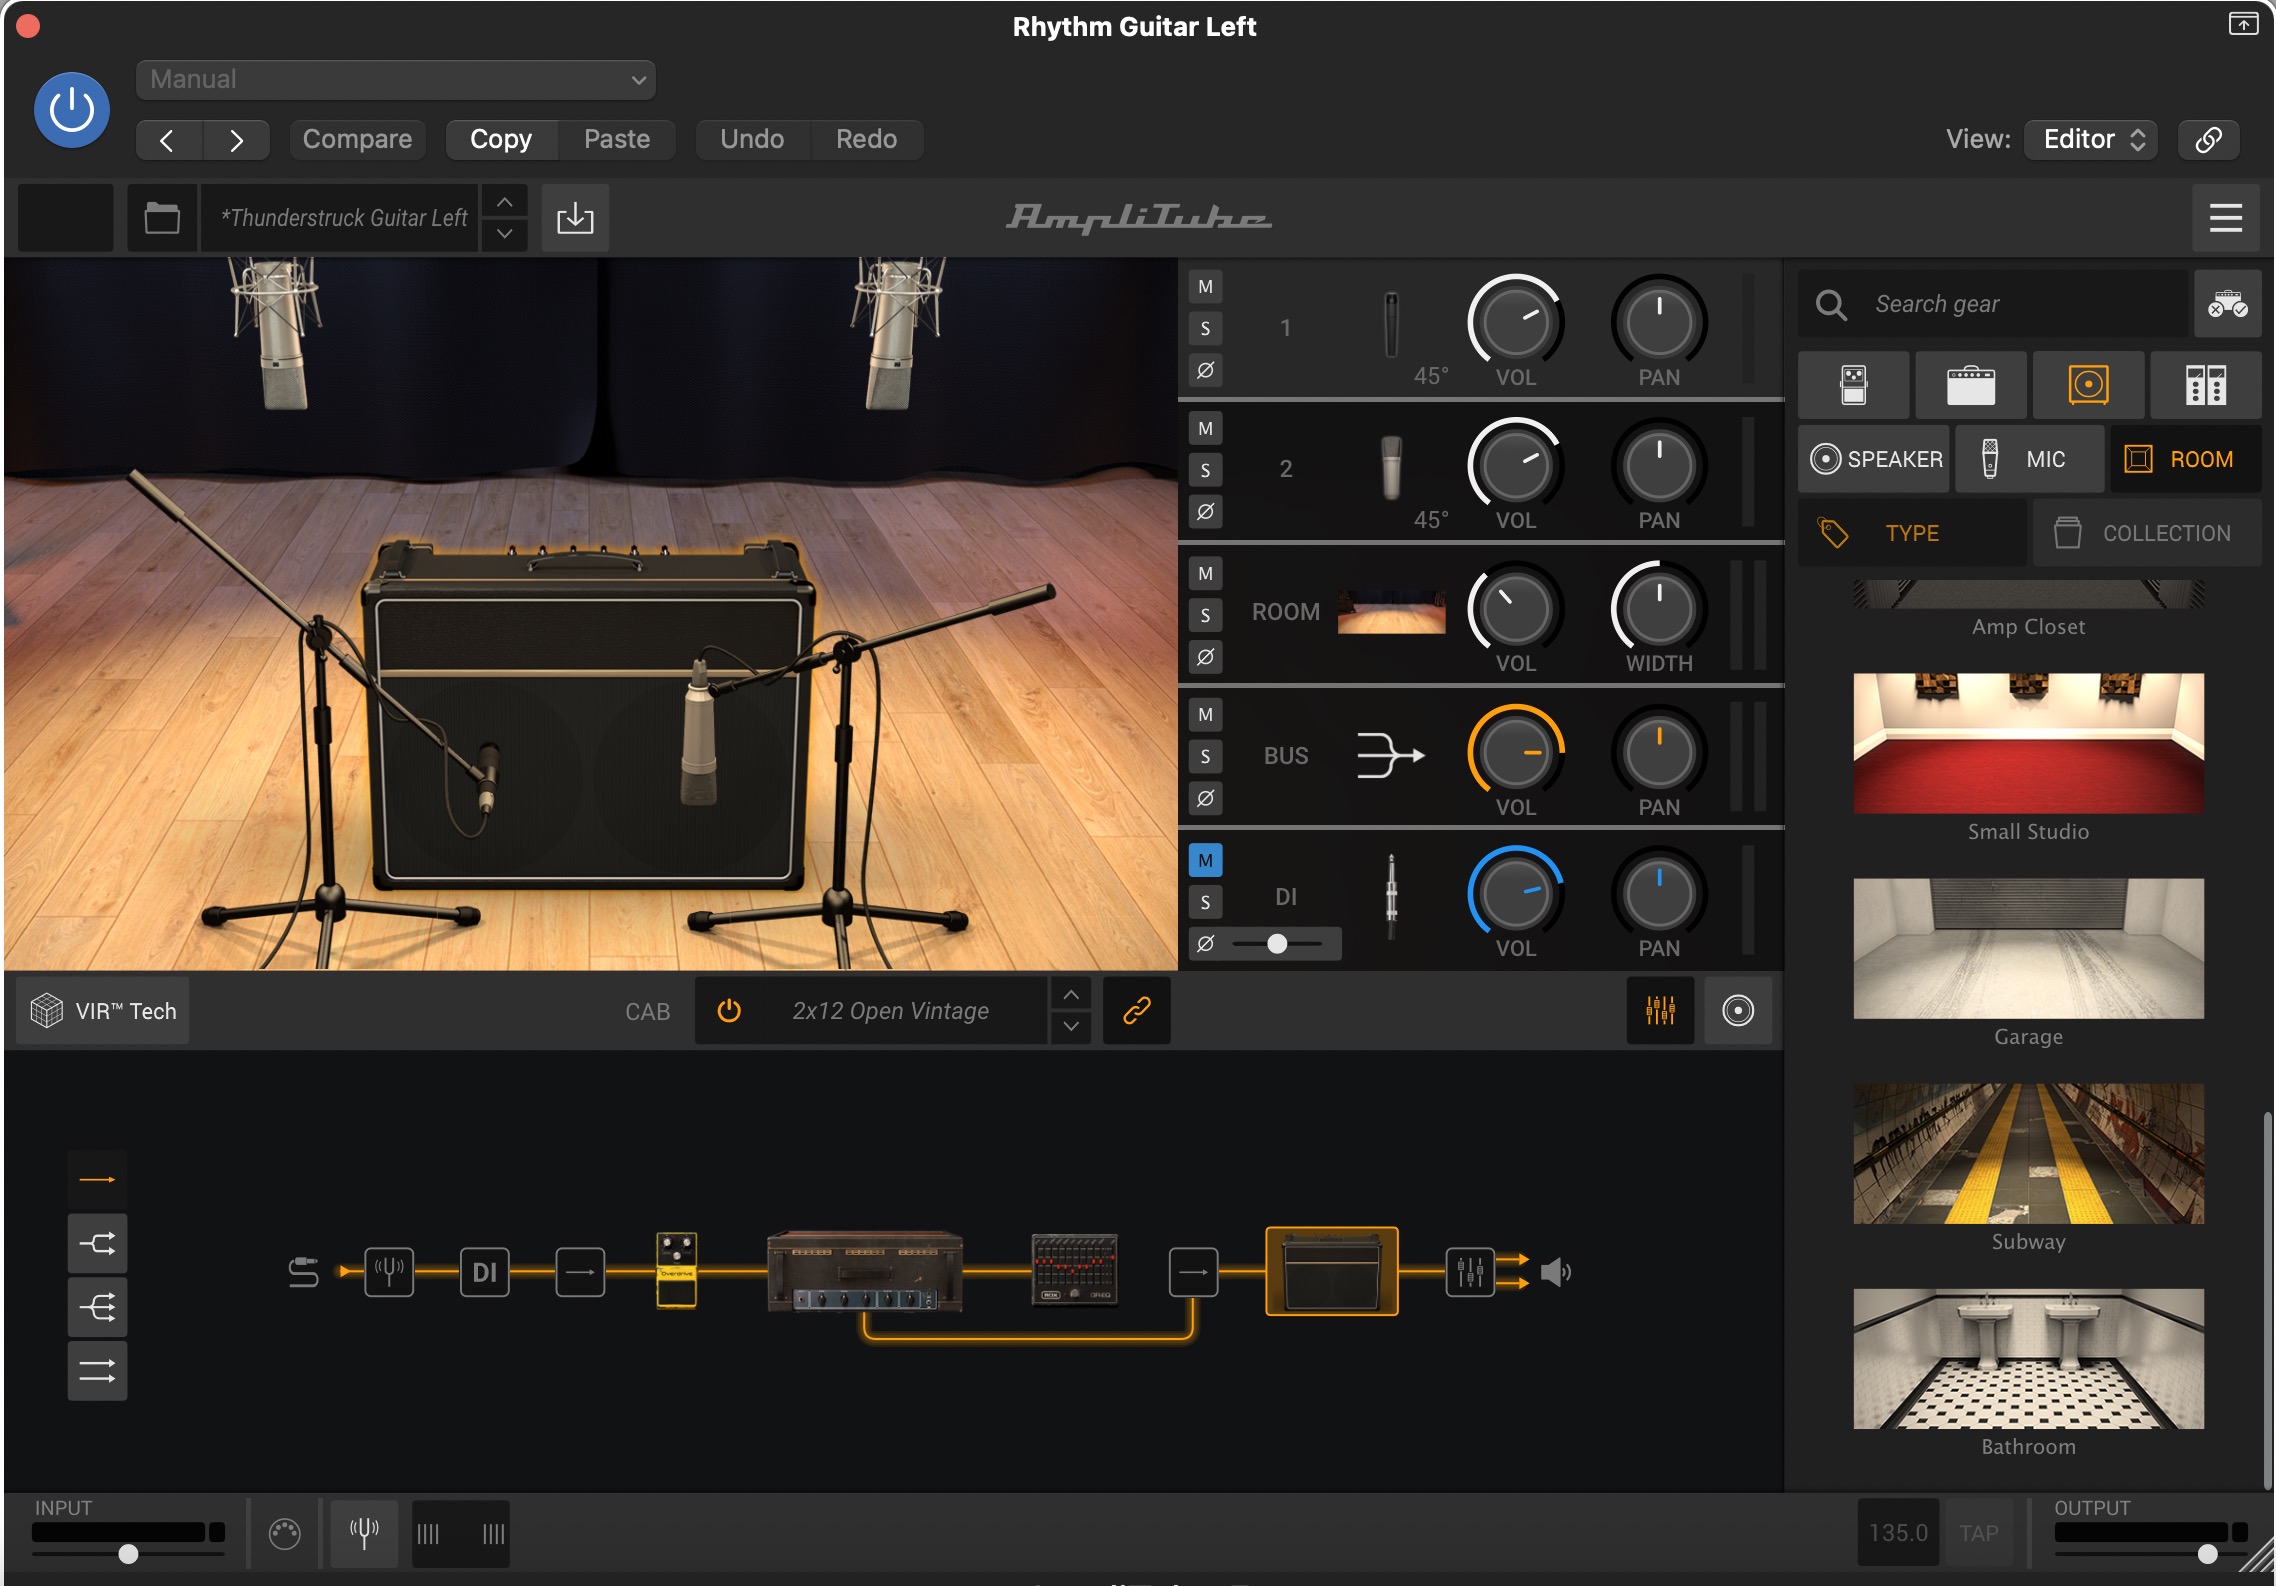
Task: Switch to the SPEAKER tab
Action: pos(1874,459)
